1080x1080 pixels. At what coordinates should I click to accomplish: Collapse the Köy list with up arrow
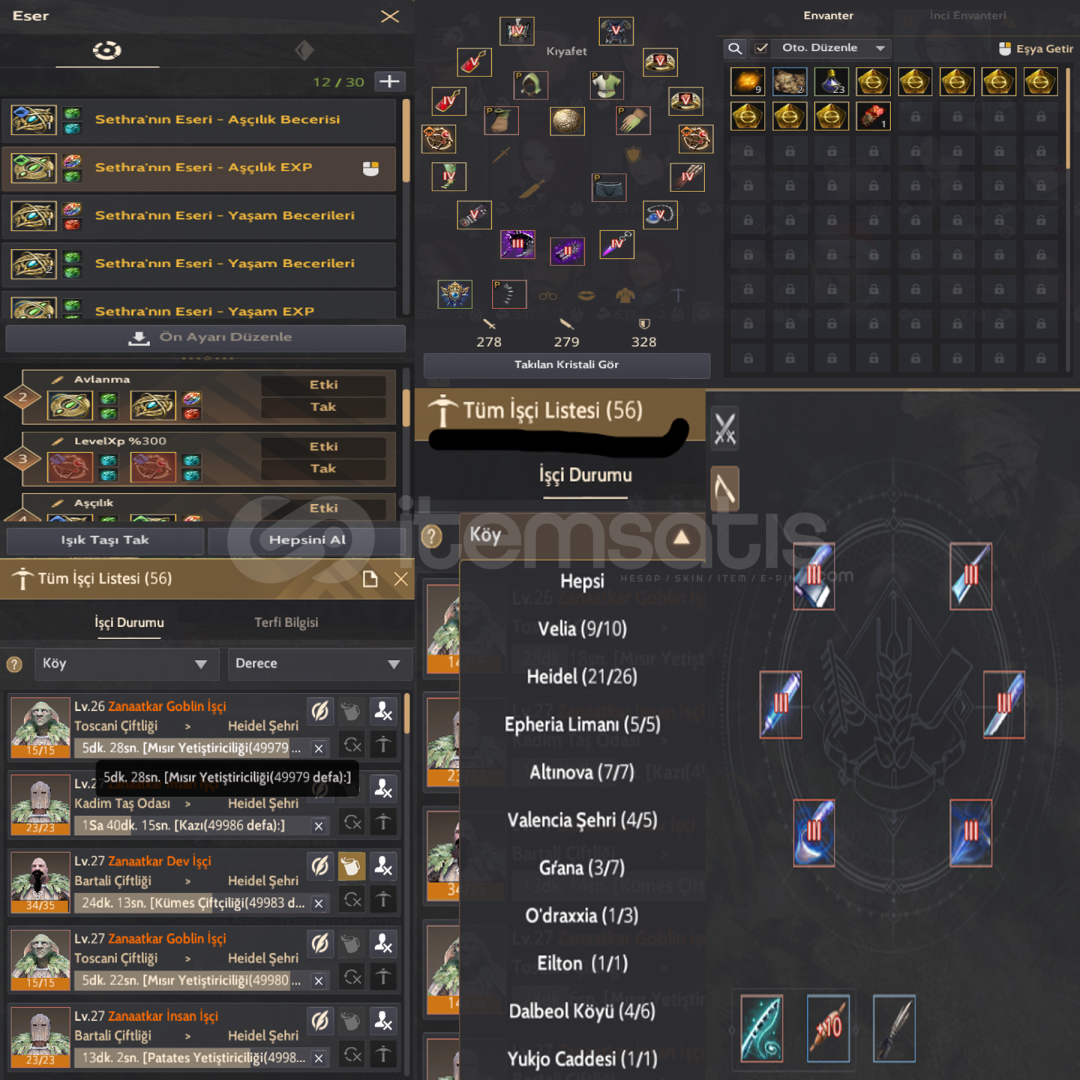coord(681,537)
